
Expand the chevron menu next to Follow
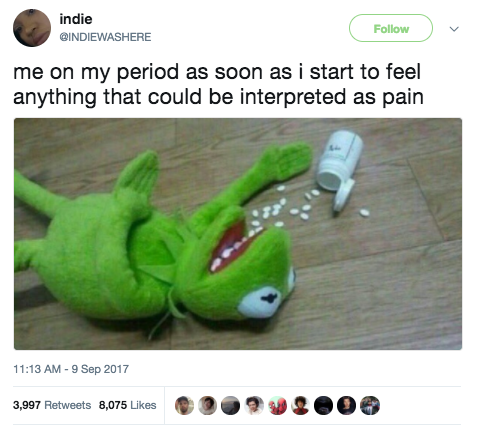point(454,29)
